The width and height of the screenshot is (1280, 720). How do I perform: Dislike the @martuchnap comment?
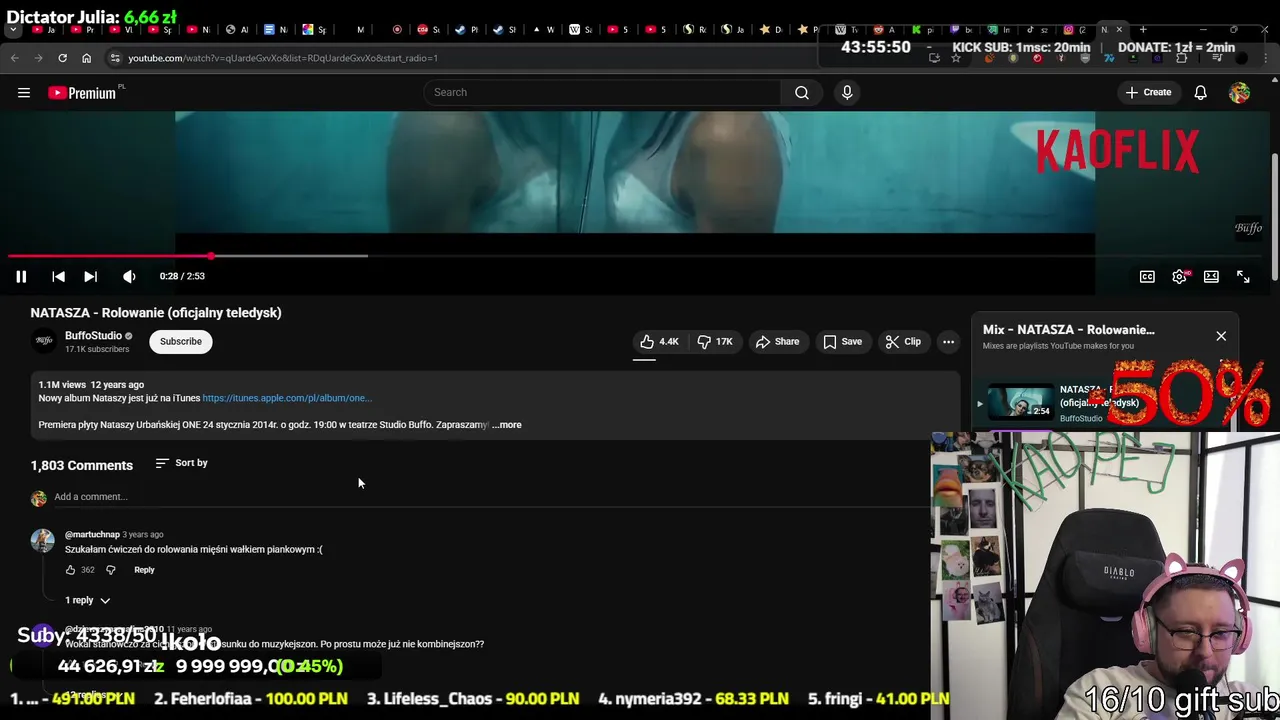[111, 570]
